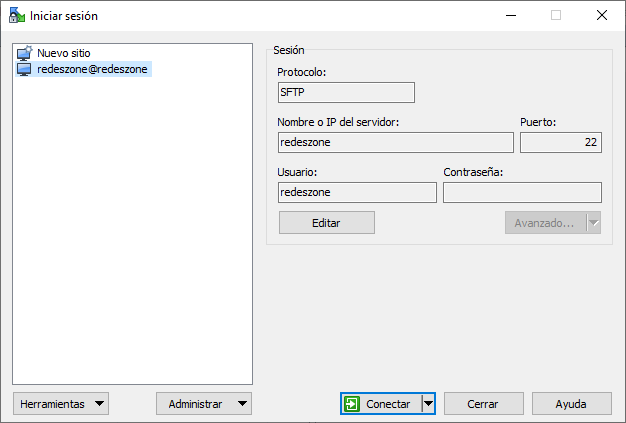Click the Usuario: label

[297, 172]
